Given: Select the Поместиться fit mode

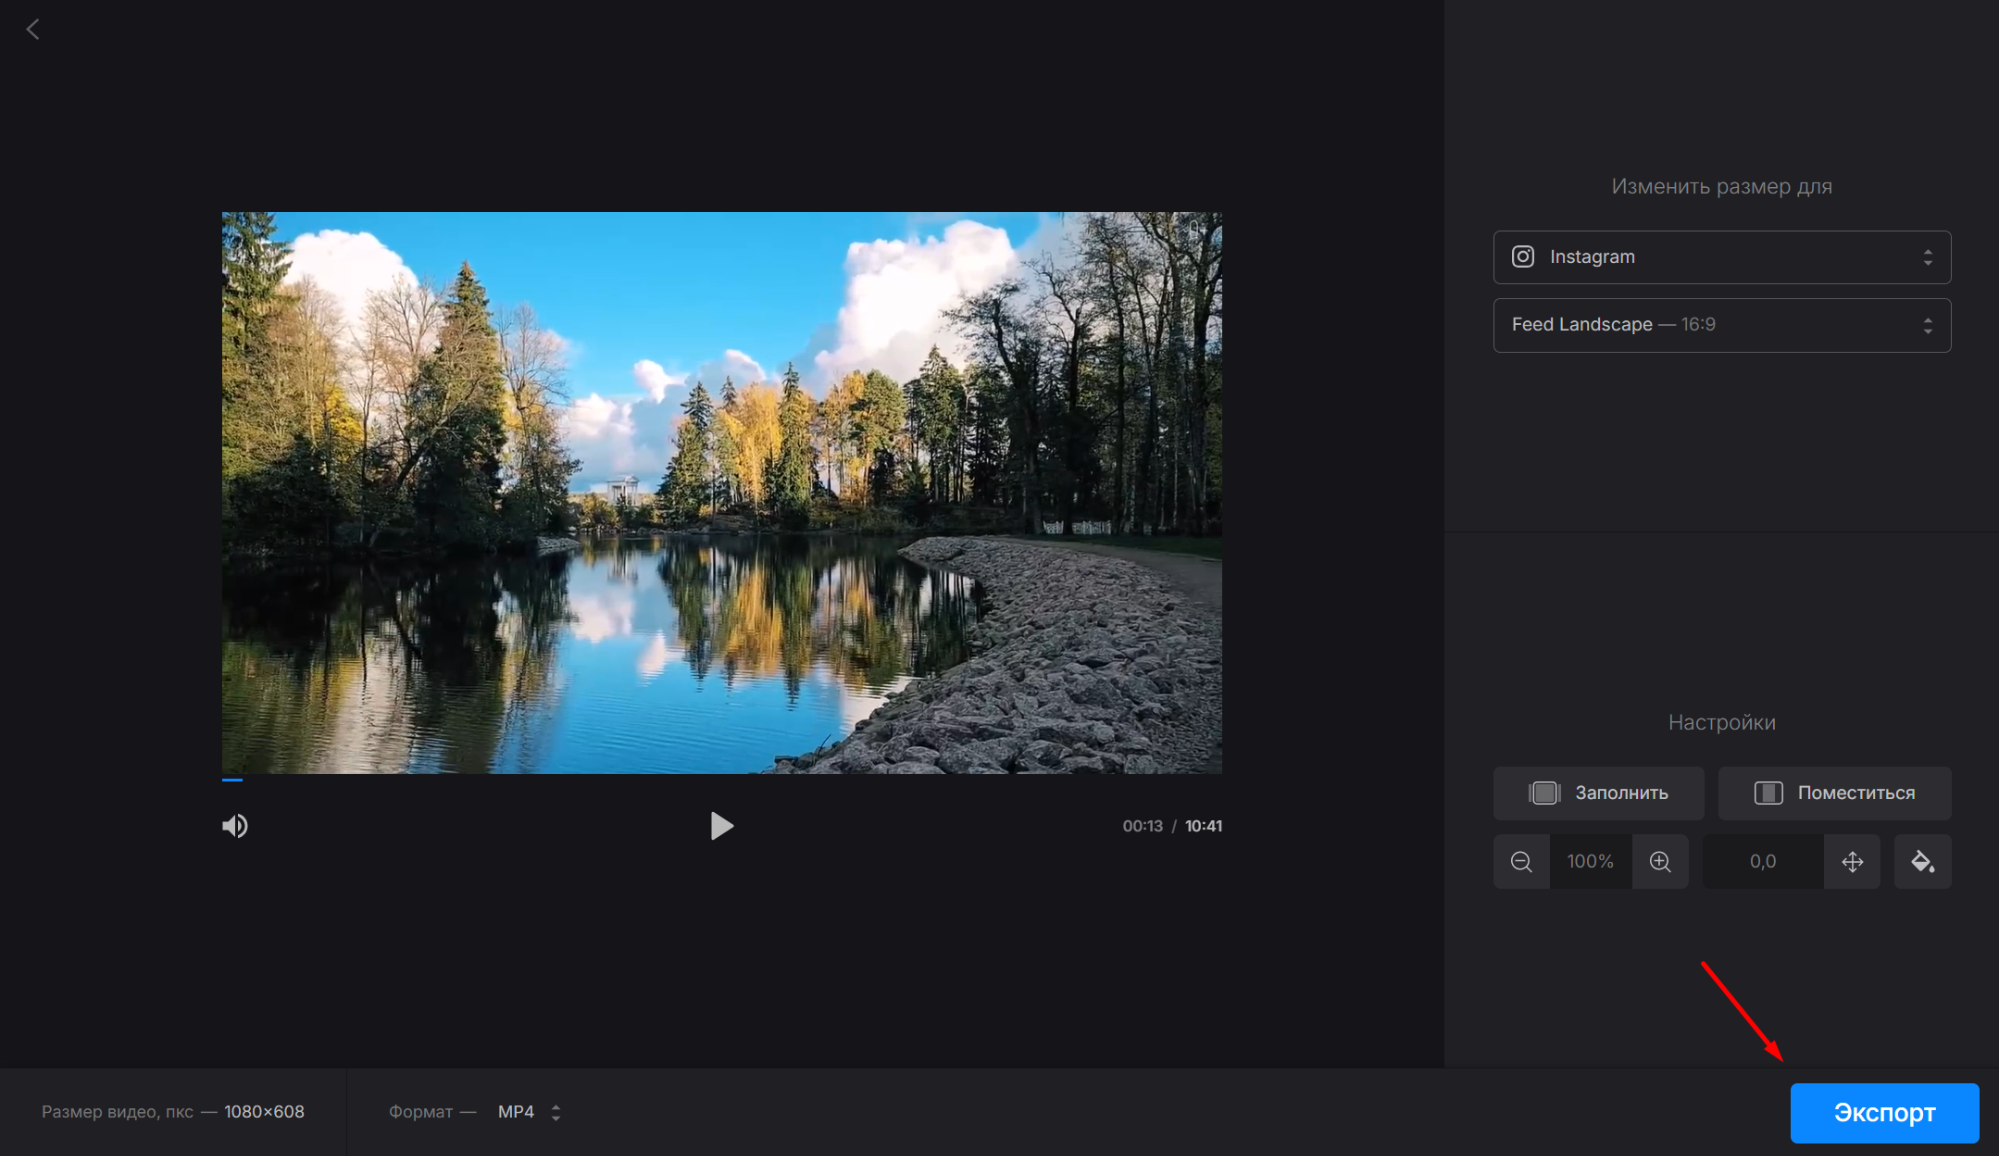Looking at the screenshot, I should [1834, 793].
